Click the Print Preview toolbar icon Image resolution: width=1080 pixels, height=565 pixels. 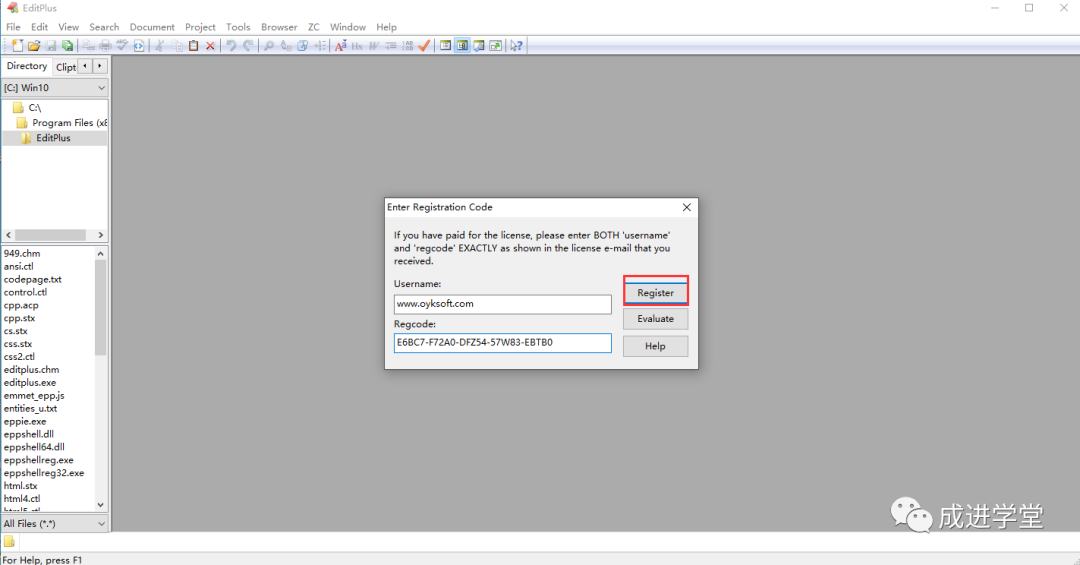point(89,45)
